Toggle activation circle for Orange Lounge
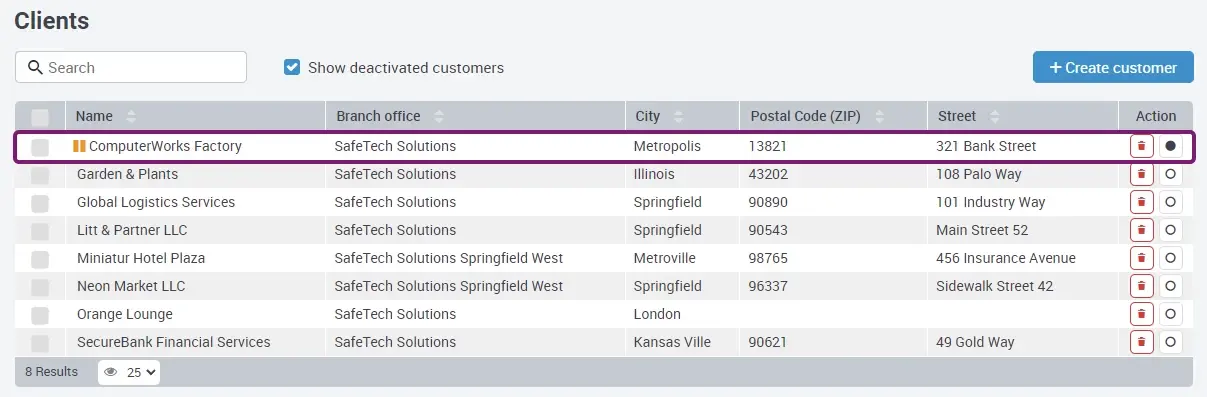 (x=1170, y=314)
